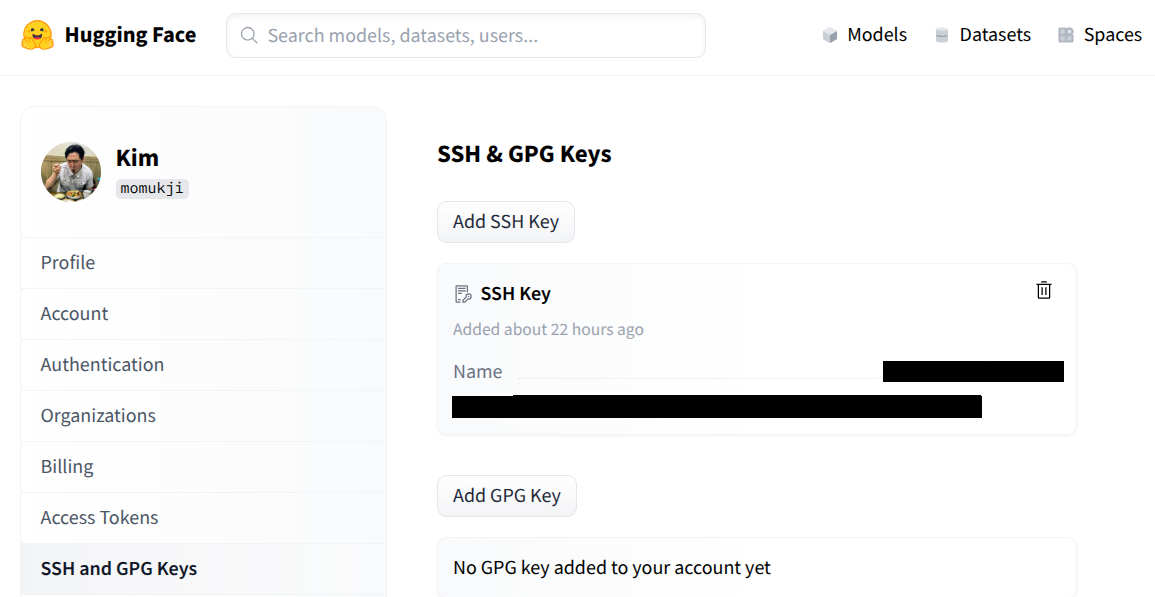Click the momukji username badge
Image resolution: width=1155 pixels, height=597 pixels.
152,188
